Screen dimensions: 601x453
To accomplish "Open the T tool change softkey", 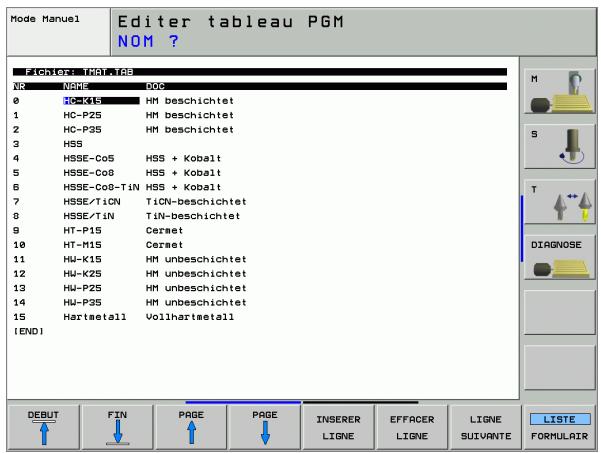I will coord(559,202).
